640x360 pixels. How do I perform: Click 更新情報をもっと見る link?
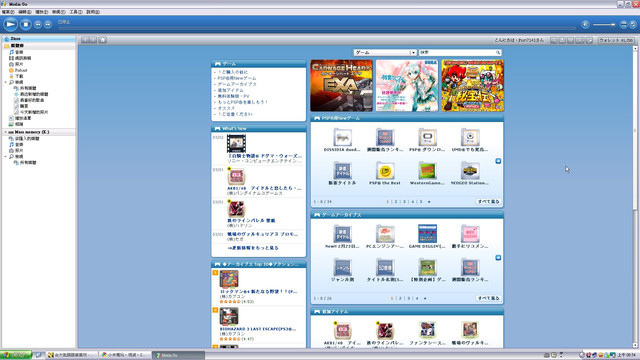pyautogui.click(x=253, y=248)
